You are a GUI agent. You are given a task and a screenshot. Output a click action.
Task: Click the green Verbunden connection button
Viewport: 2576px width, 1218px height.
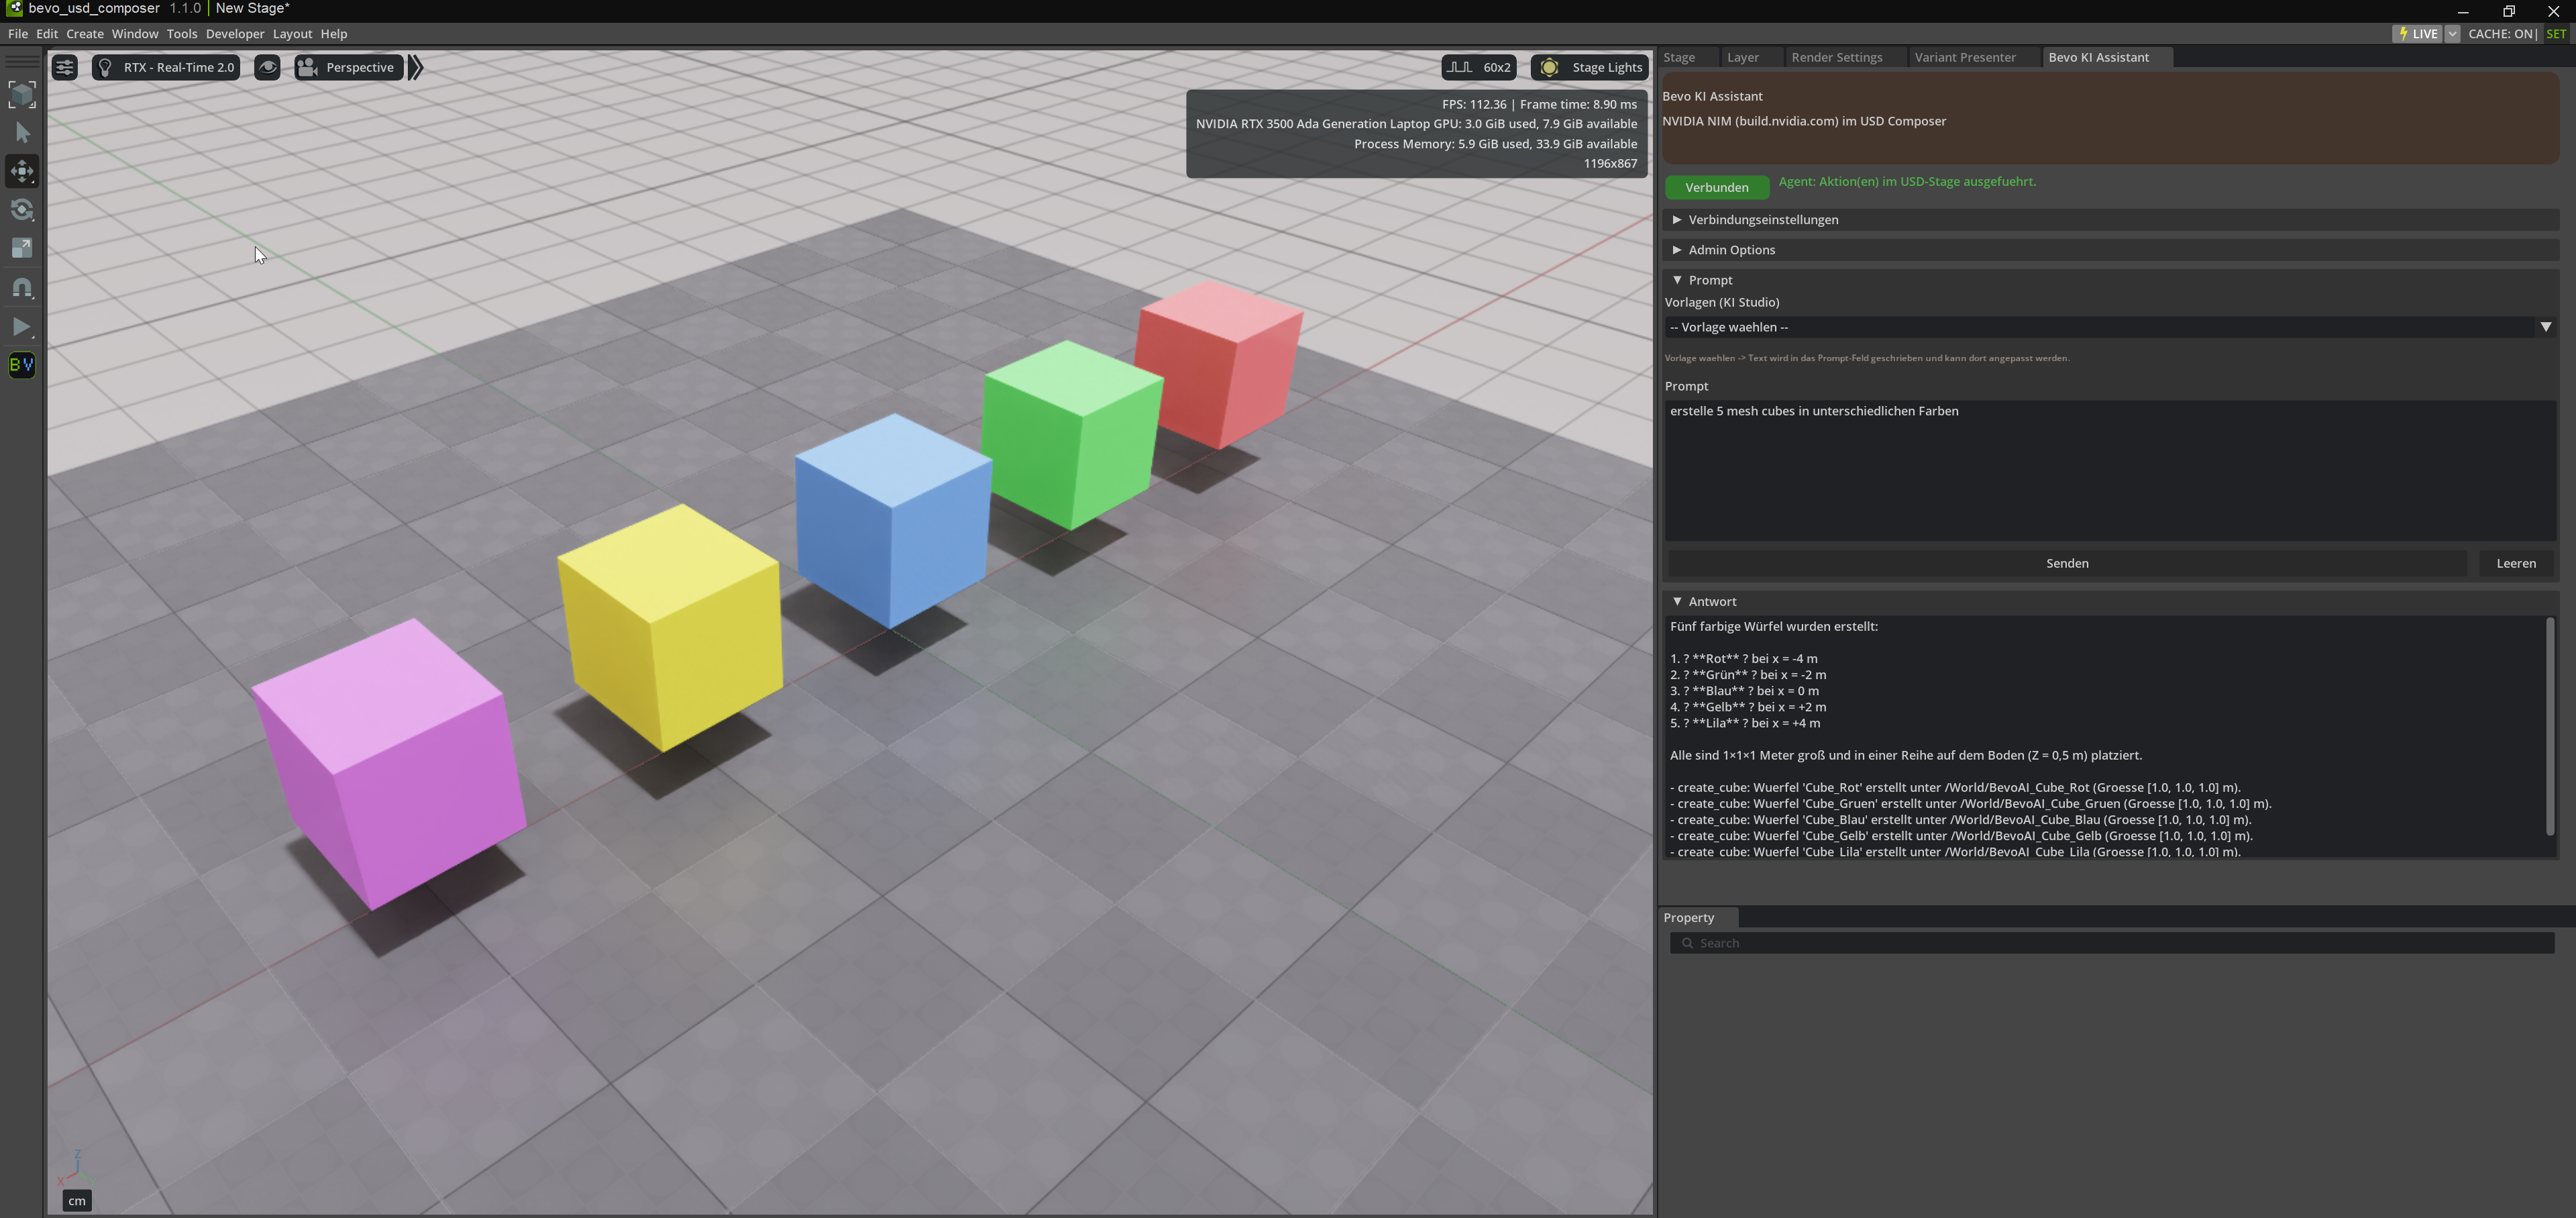pyautogui.click(x=1716, y=187)
